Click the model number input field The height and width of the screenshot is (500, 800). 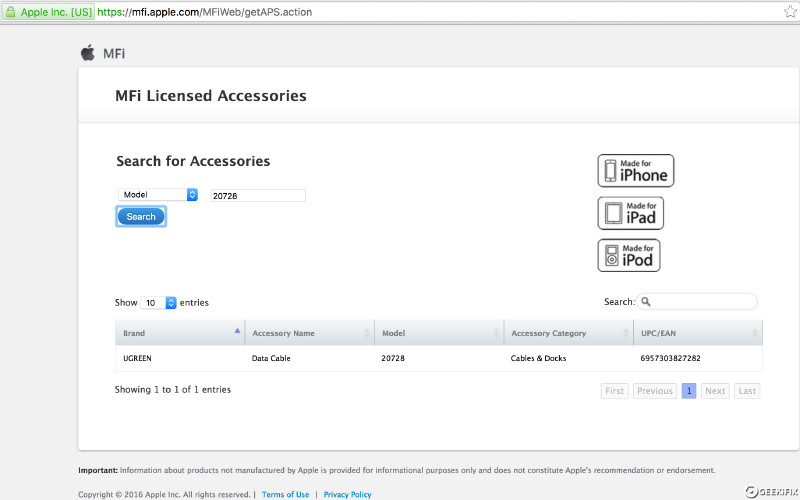click(257, 196)
